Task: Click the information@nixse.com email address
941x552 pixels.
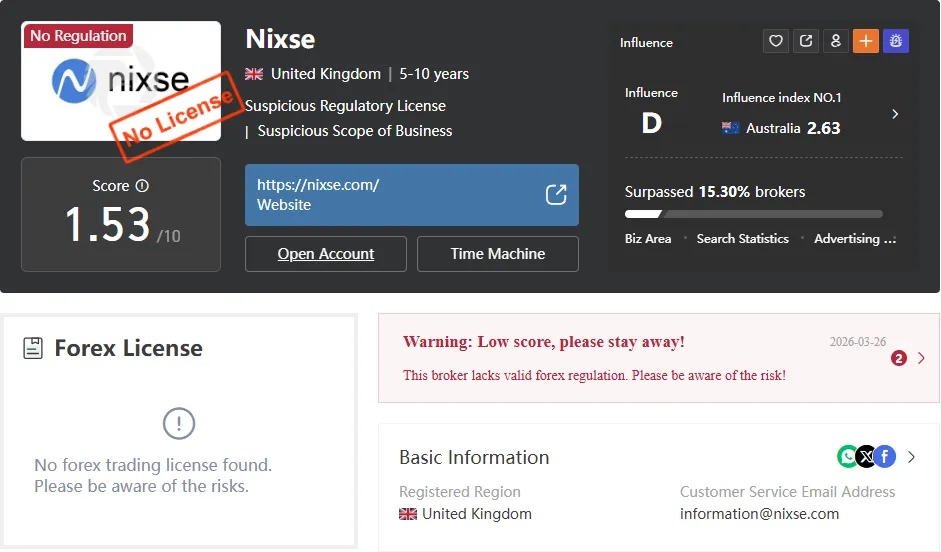Action: 759,514
